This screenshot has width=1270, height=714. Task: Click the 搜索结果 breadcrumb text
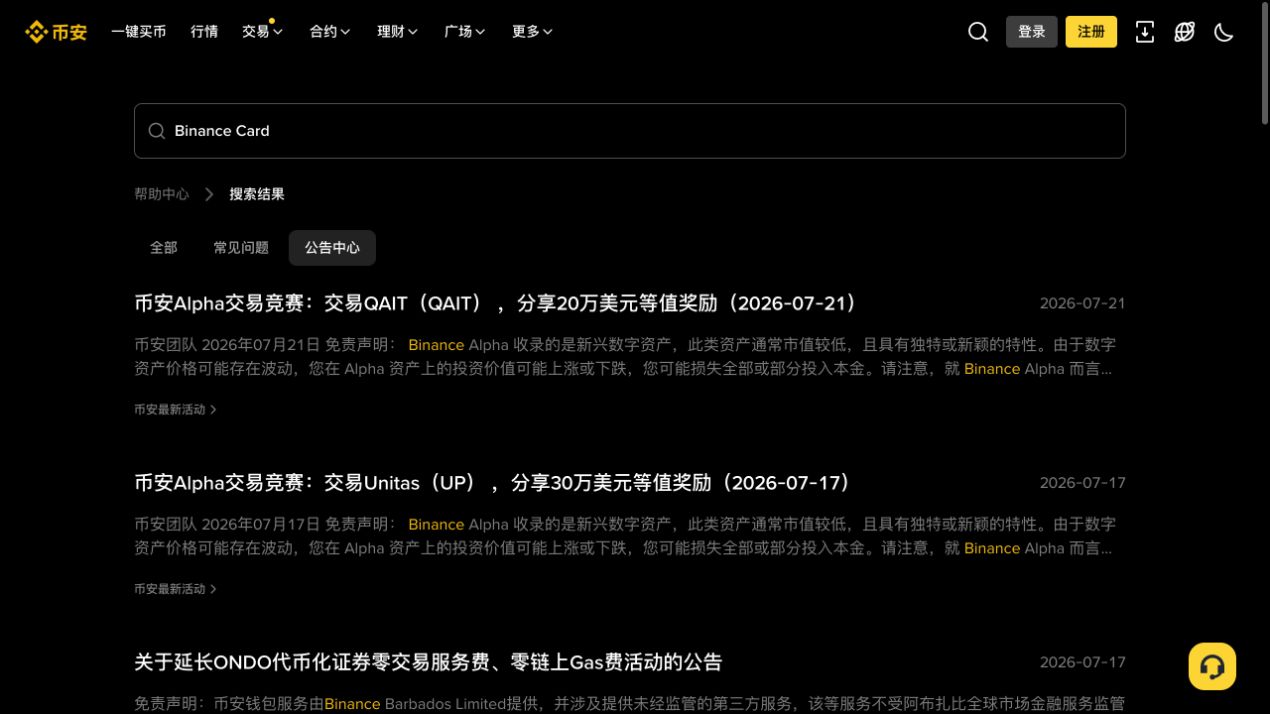pyautogui.click(x=257, y=194)
